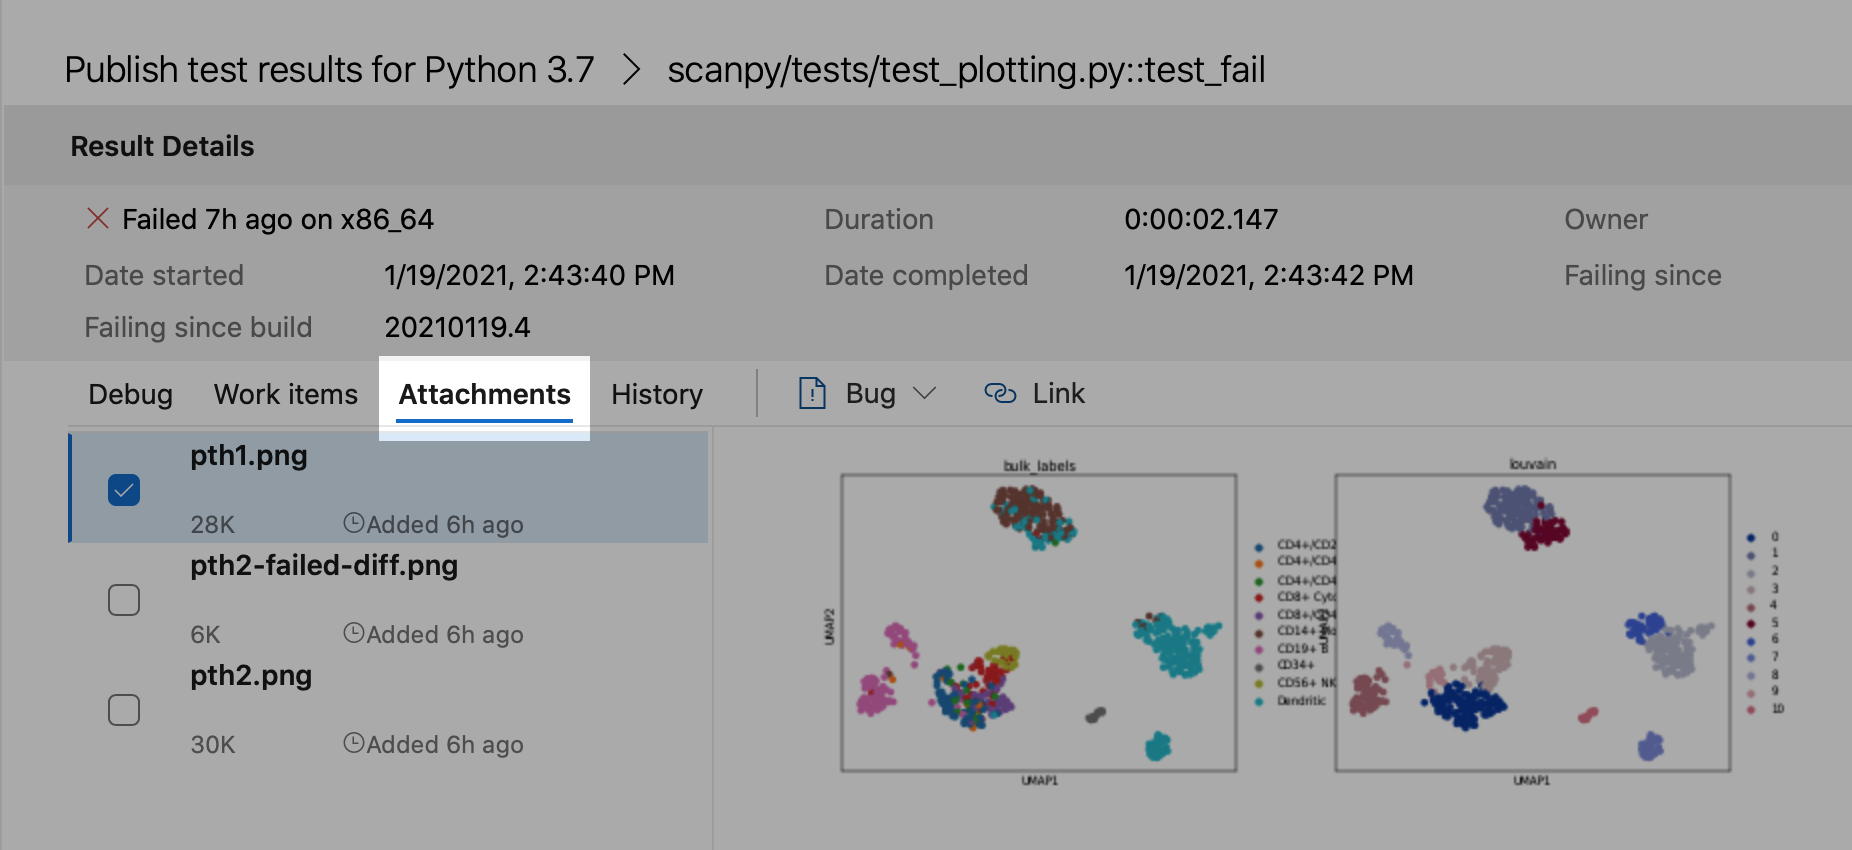Click the Link button label

pyautogui.click(x=1058, y=394)
